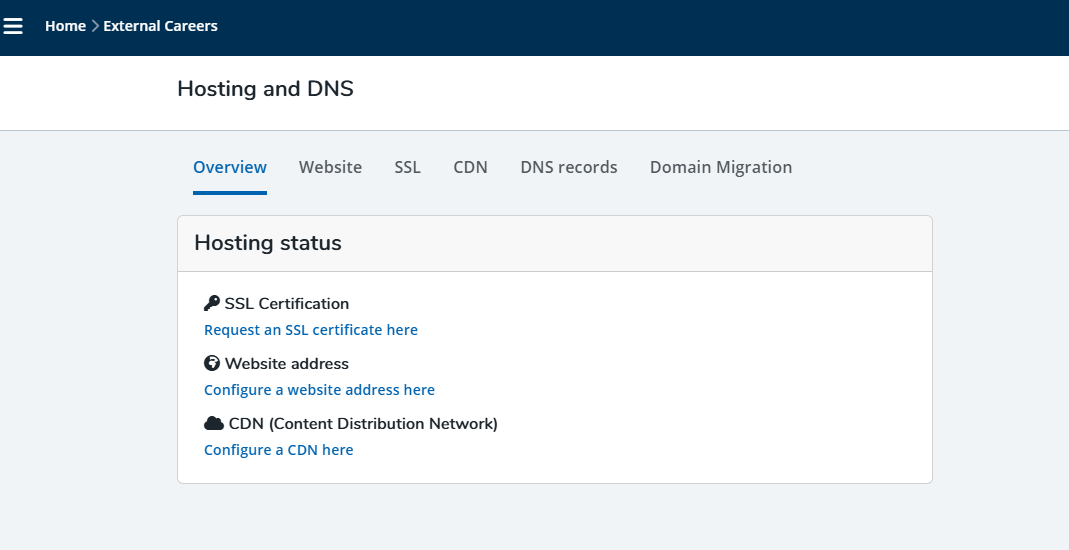Select the Overview tab

(230, 167)
